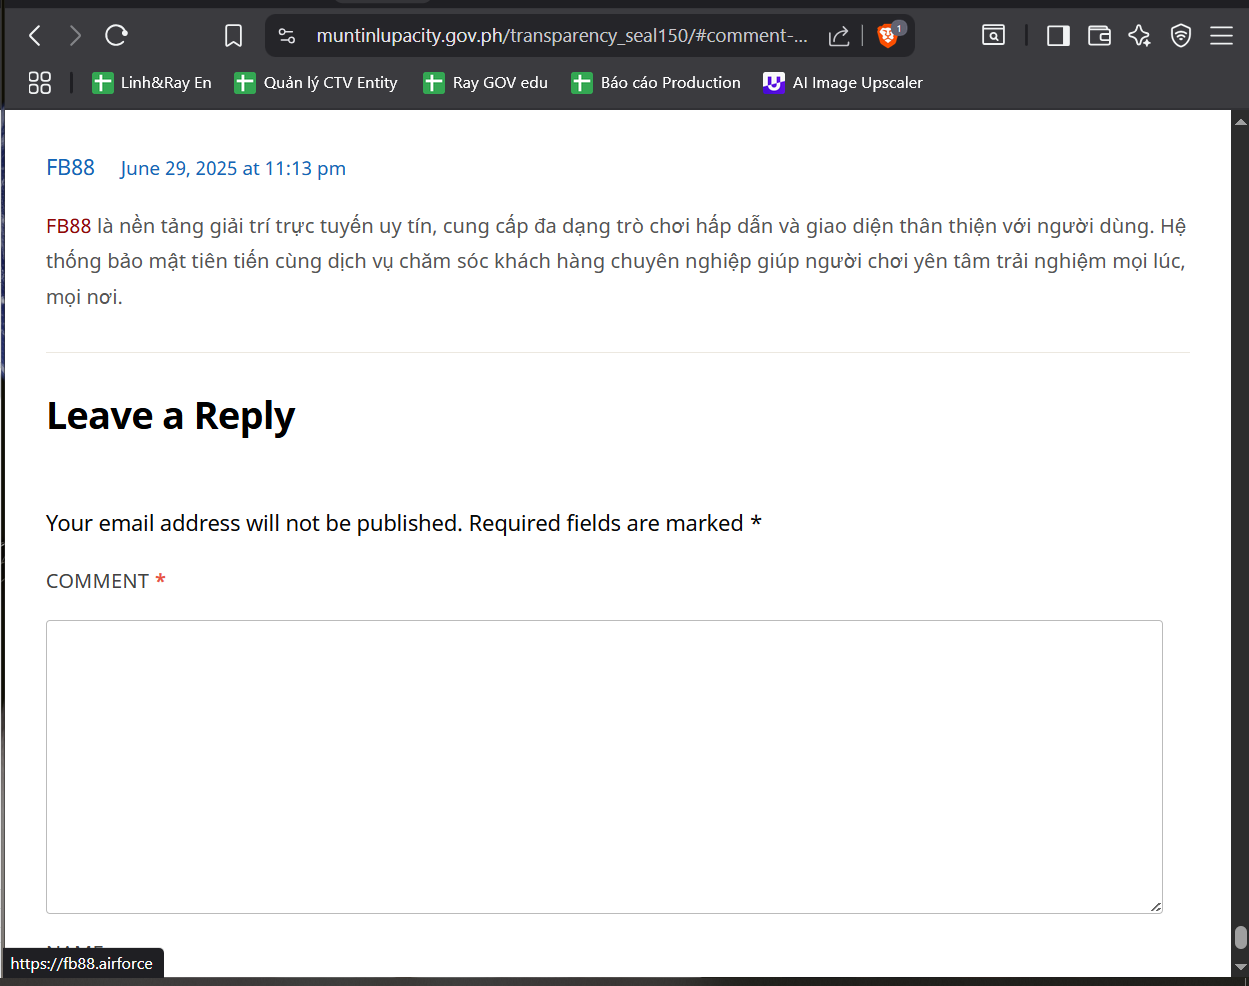1249x986 pixels.
Task: Open the browser main menu
Action: [x=1221, y=36]
